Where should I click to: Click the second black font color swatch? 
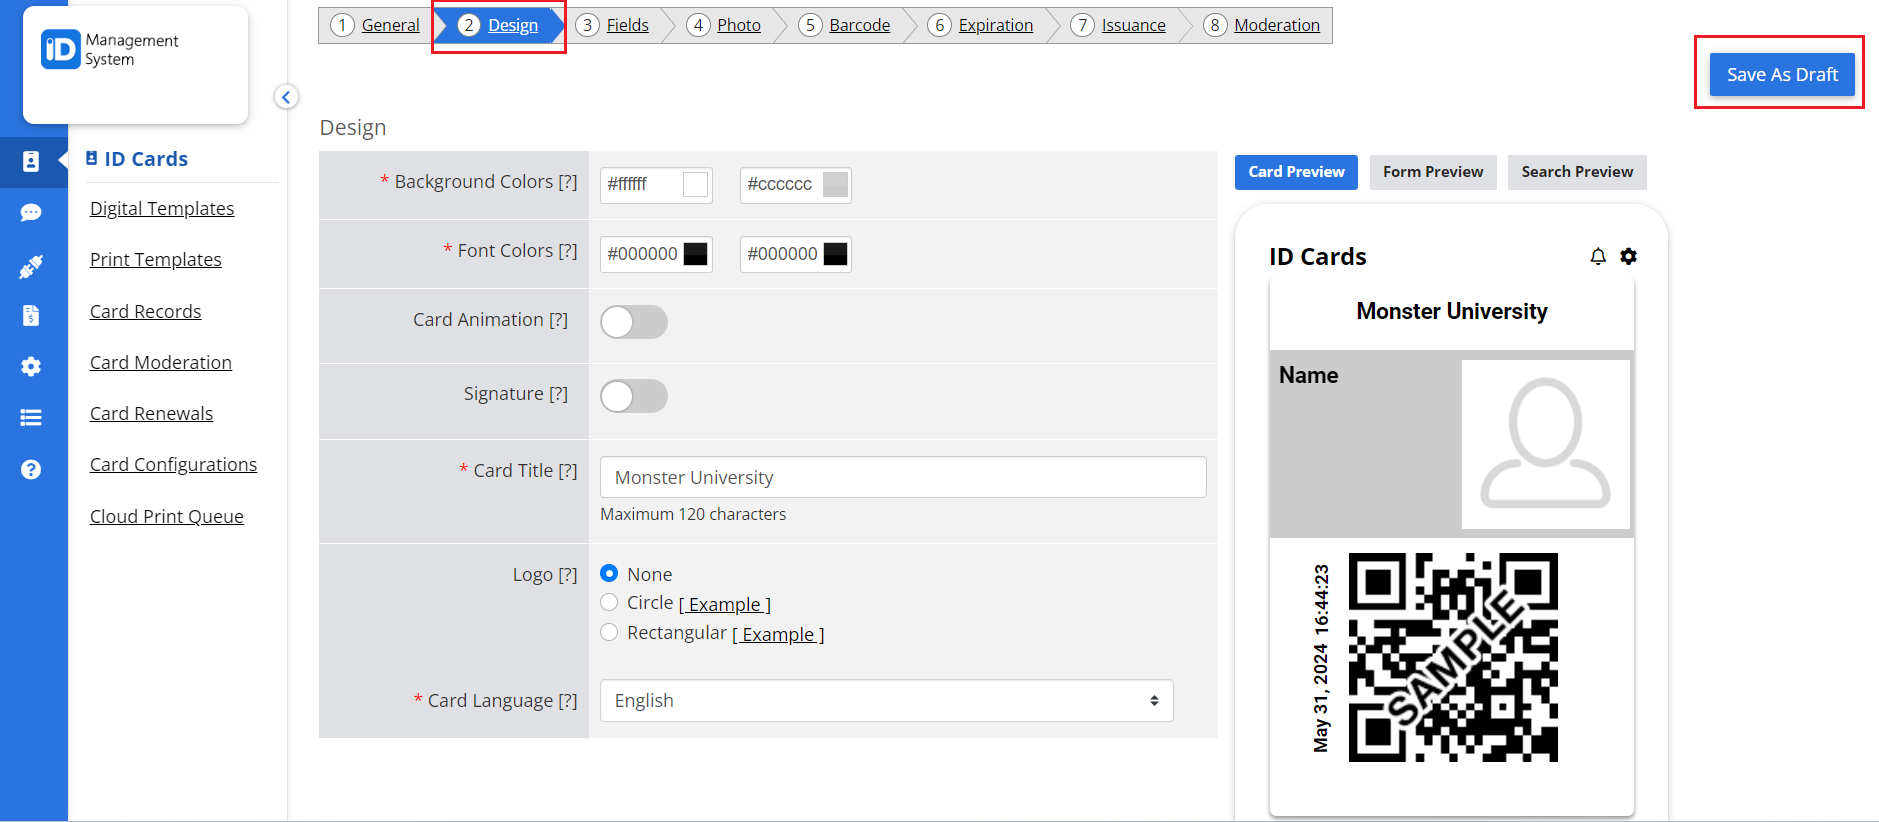coord(835,254)
